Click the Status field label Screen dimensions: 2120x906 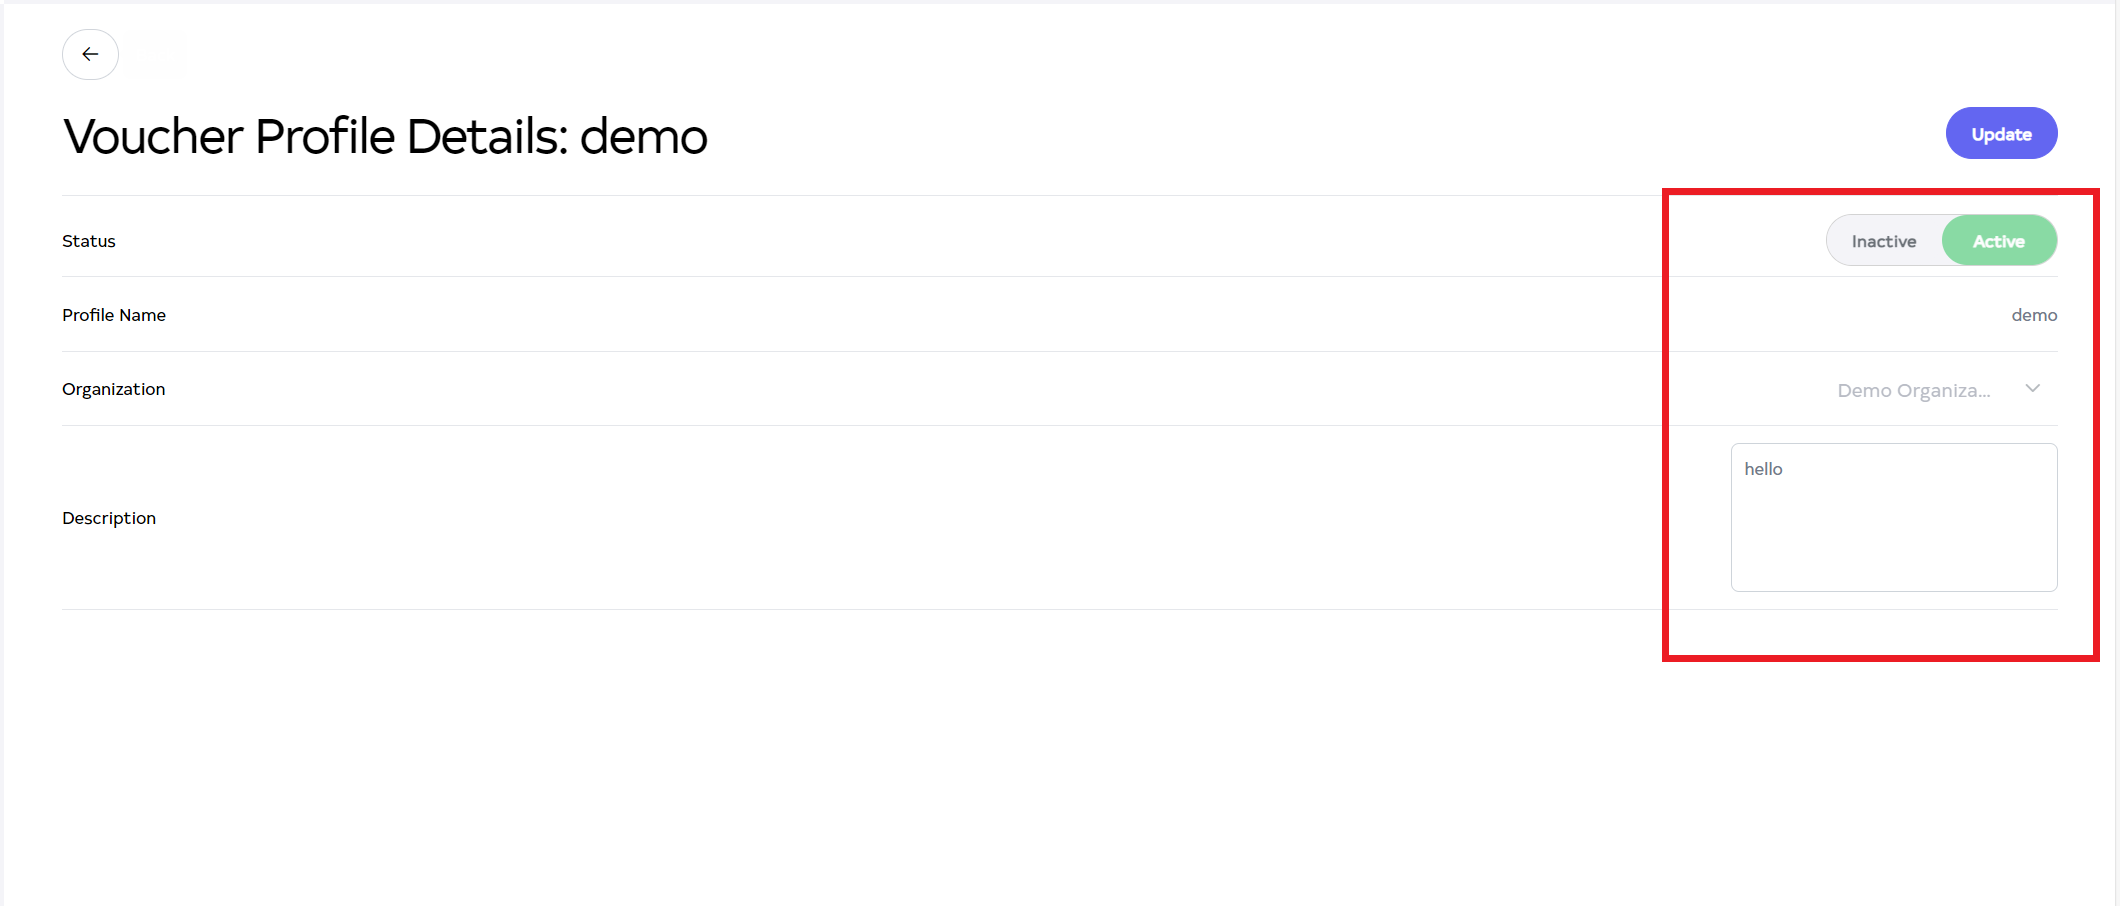(89, 241)
